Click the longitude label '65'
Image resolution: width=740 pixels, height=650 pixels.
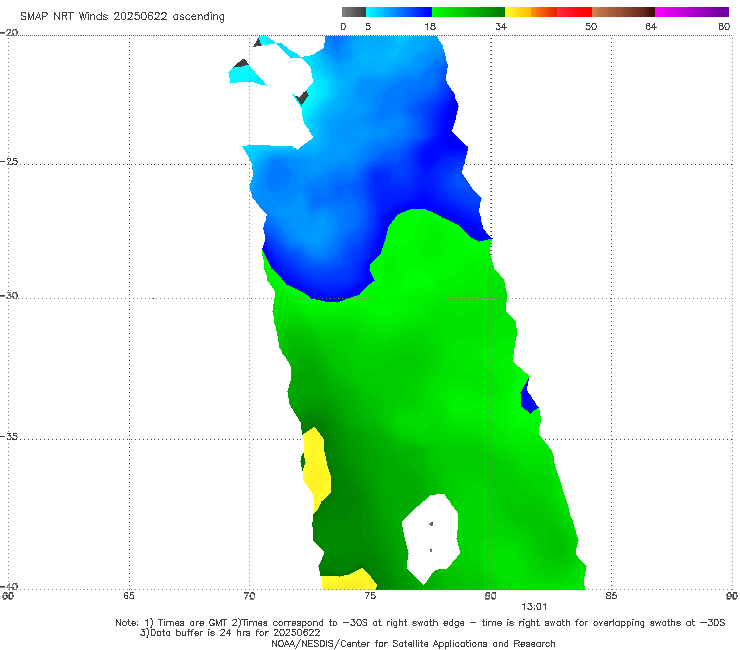[129, 596]
